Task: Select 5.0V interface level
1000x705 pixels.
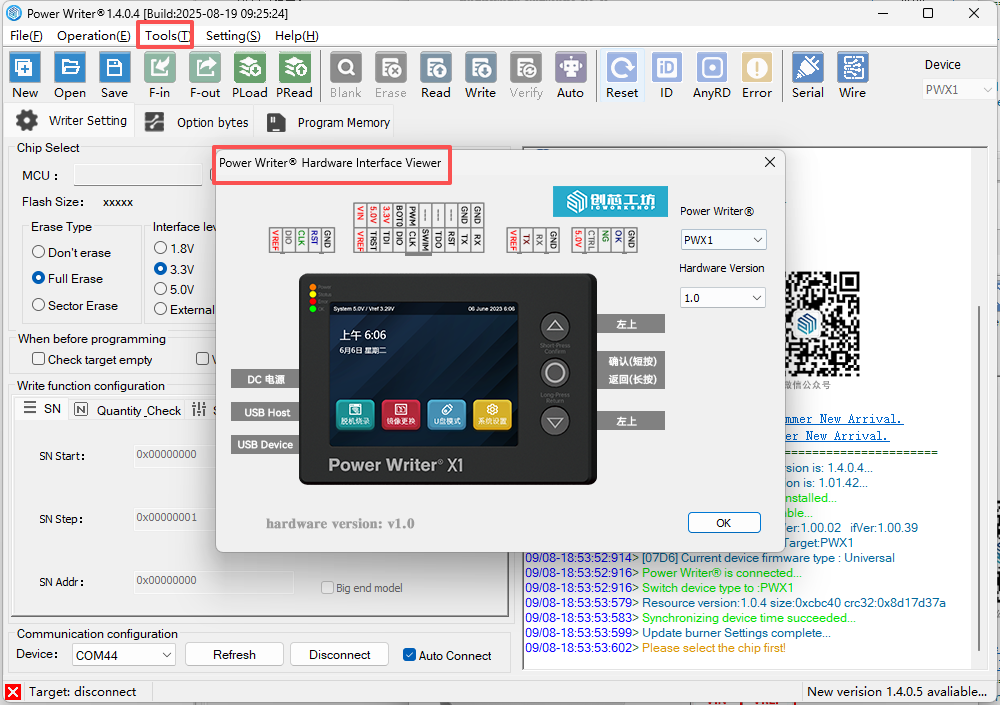Action: (x=161, y=289)
